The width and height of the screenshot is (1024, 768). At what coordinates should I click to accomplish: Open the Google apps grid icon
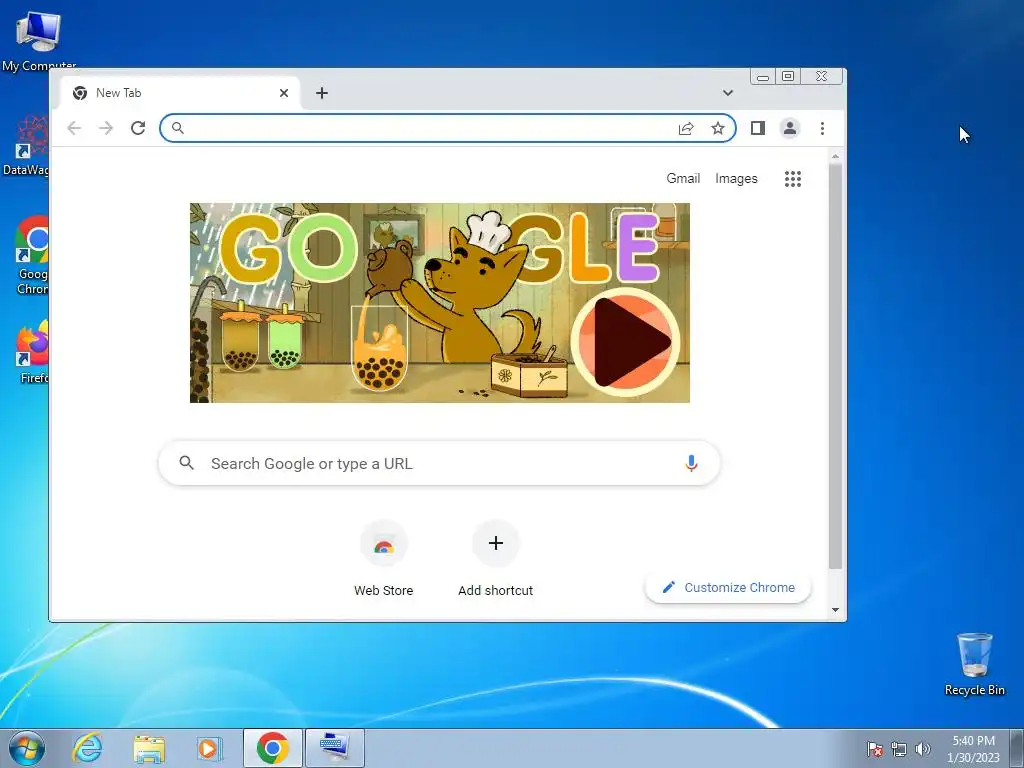793,179
